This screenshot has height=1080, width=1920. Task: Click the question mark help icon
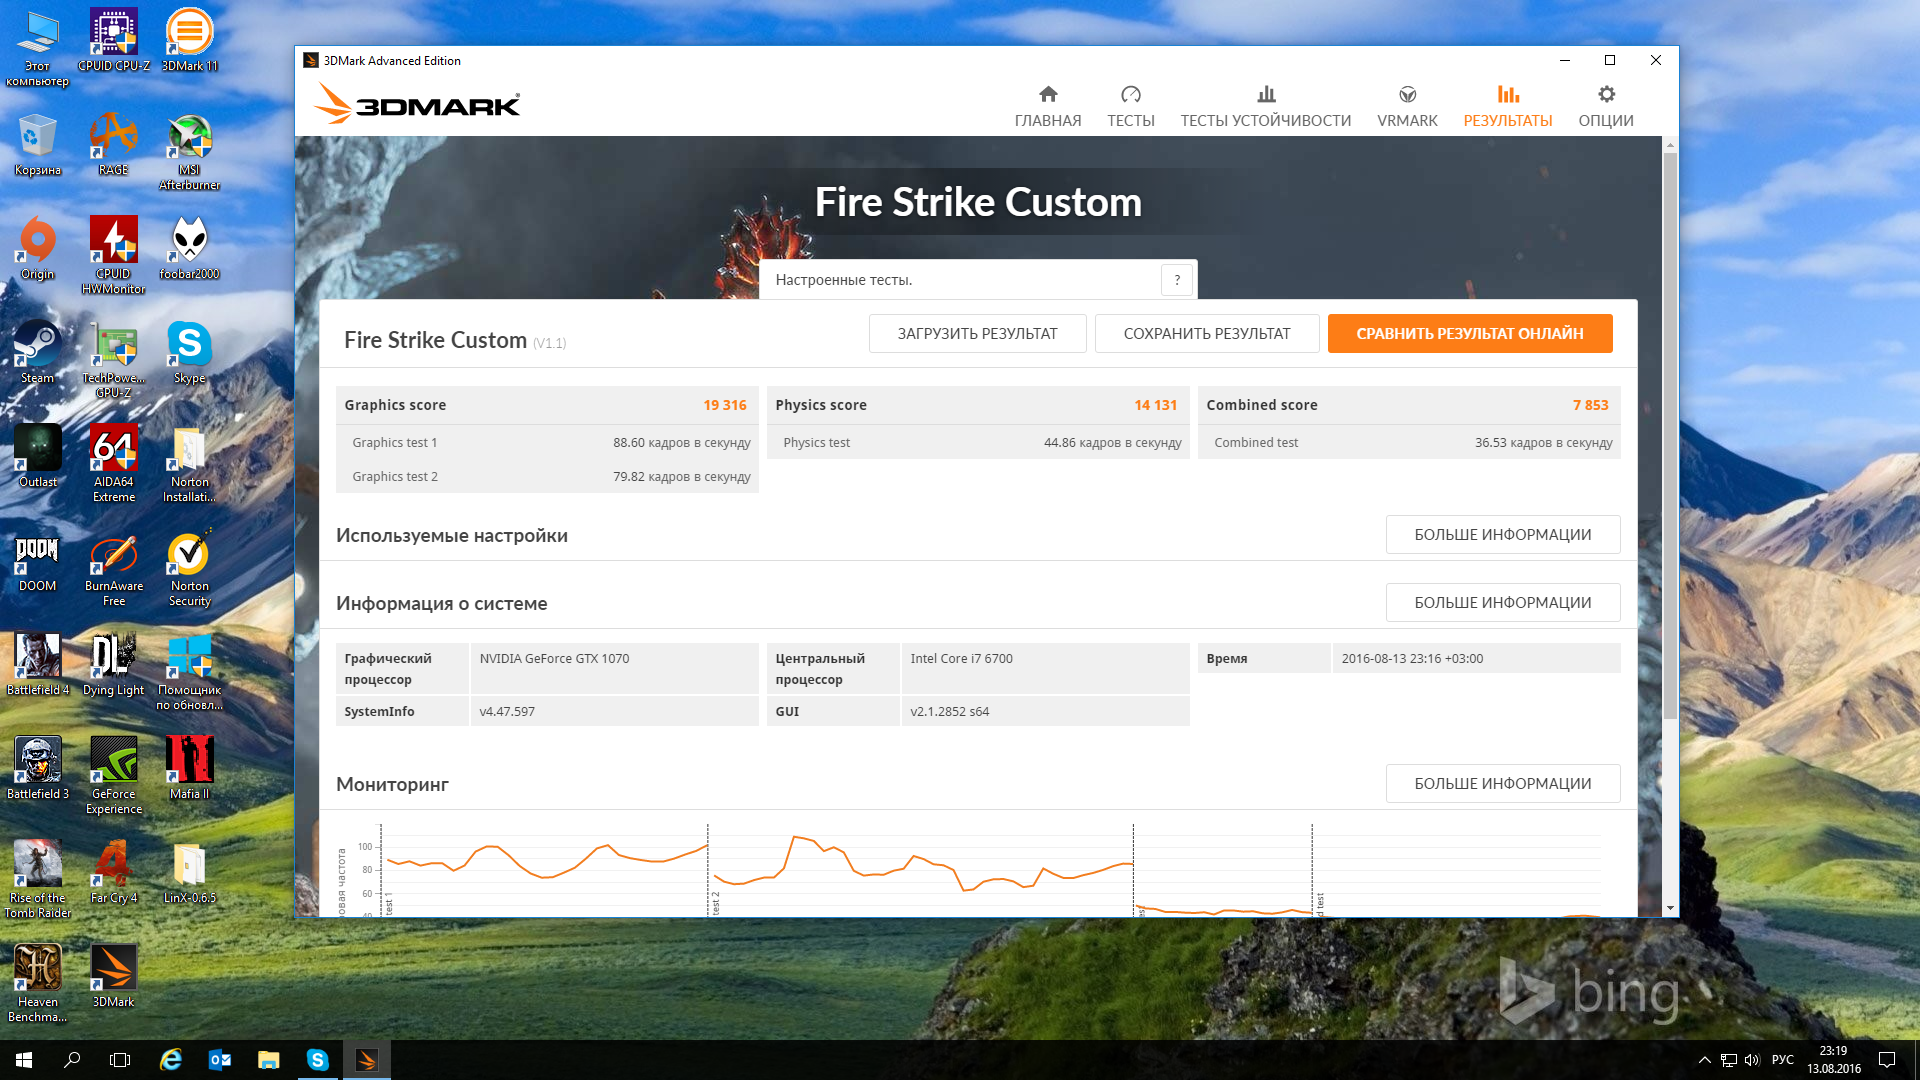click(x=1177, y=280)
